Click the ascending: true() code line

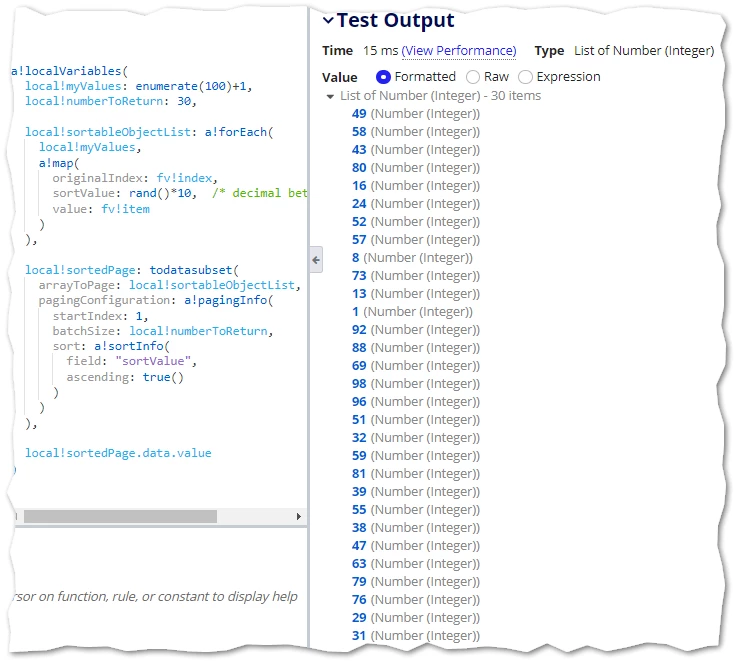pos(125,377)
